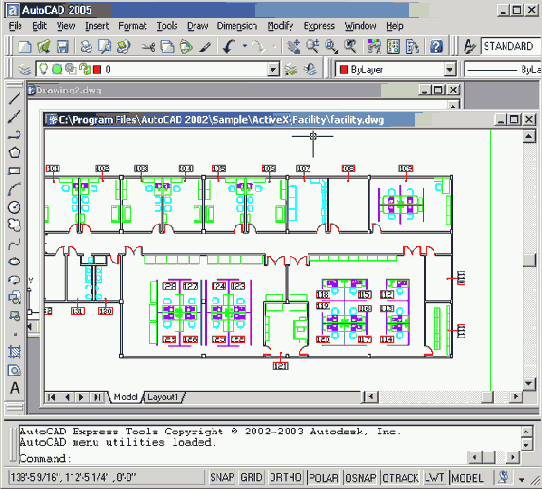Click the Command prompt line
542x489 pixels.
point(242,458)
